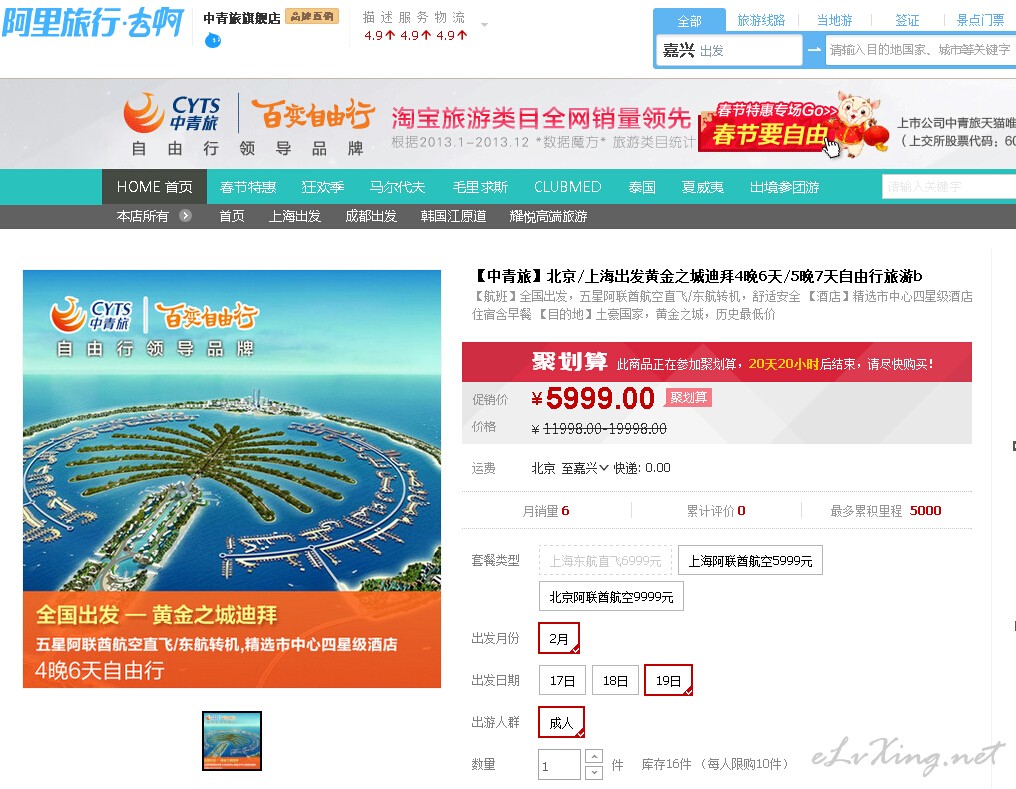Click the 首页 link in the sub-navigation

(x=232, y=216)
